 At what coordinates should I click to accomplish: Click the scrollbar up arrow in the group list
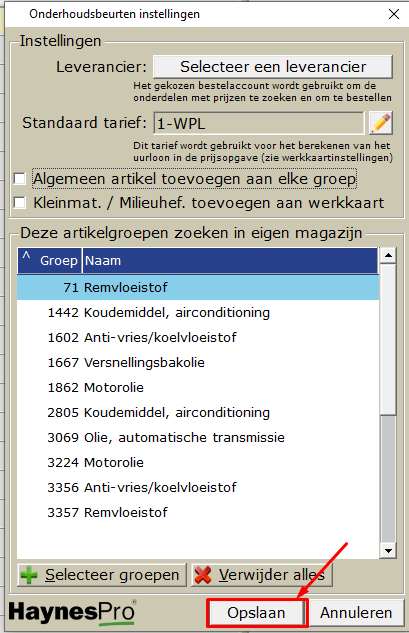388,255
